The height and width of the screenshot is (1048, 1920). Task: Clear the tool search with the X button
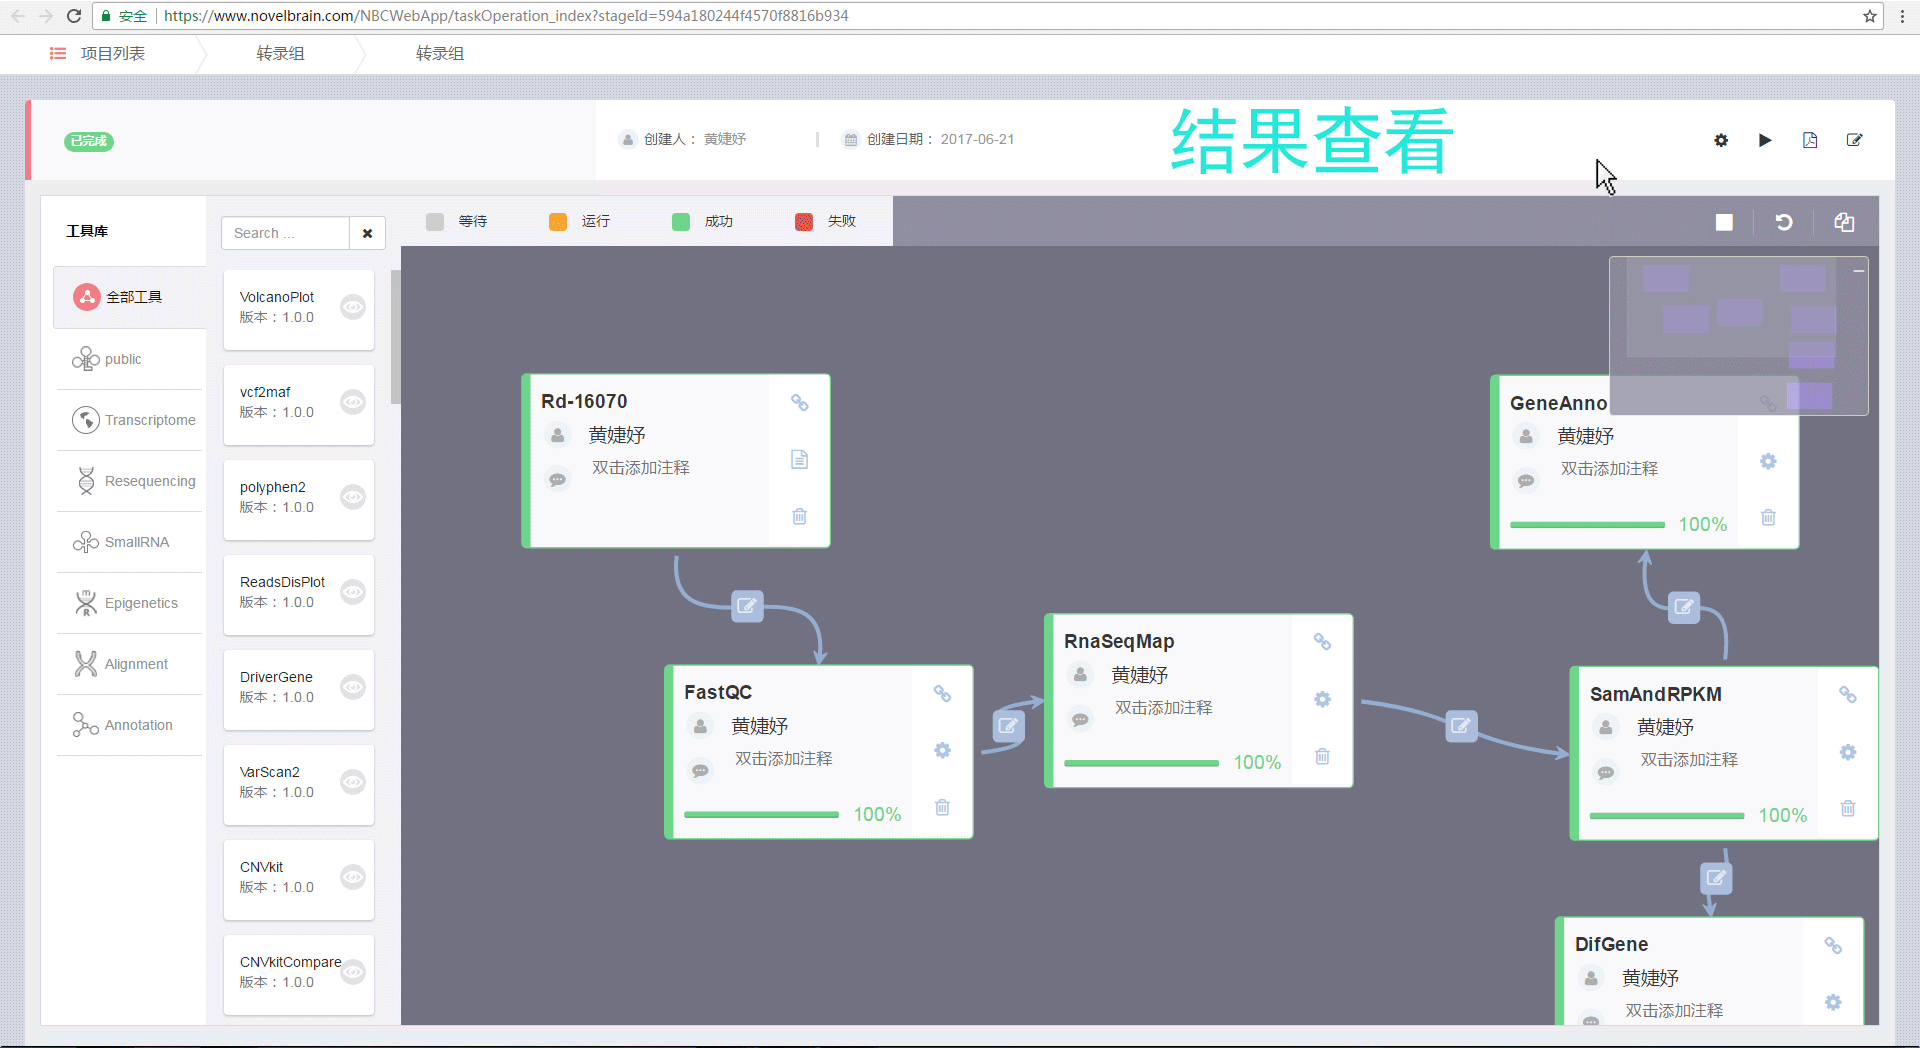coord(367,233)
